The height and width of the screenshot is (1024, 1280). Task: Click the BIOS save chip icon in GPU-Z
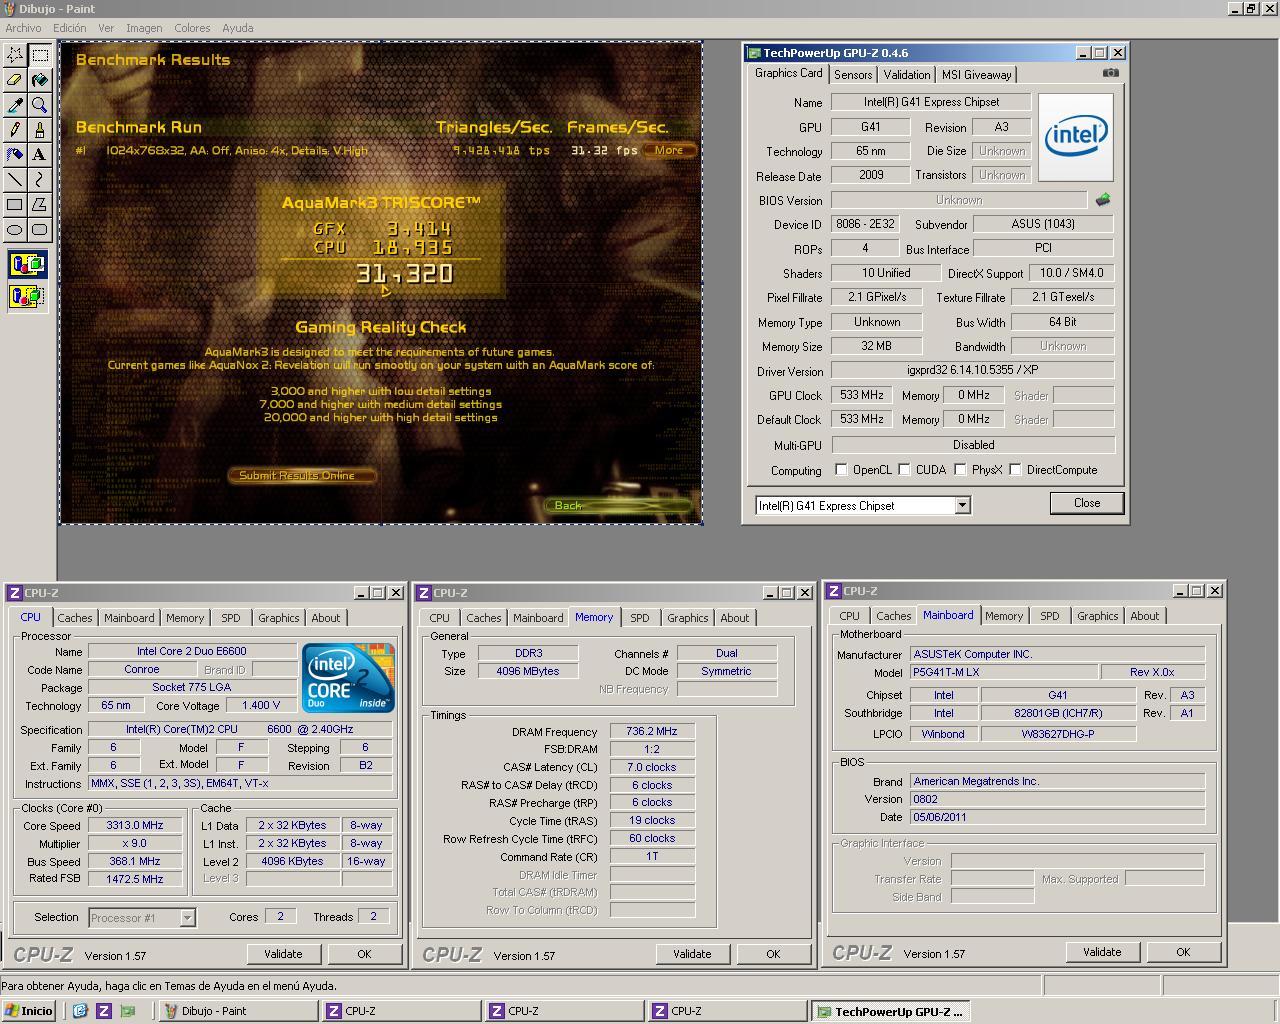point(1102,200)
